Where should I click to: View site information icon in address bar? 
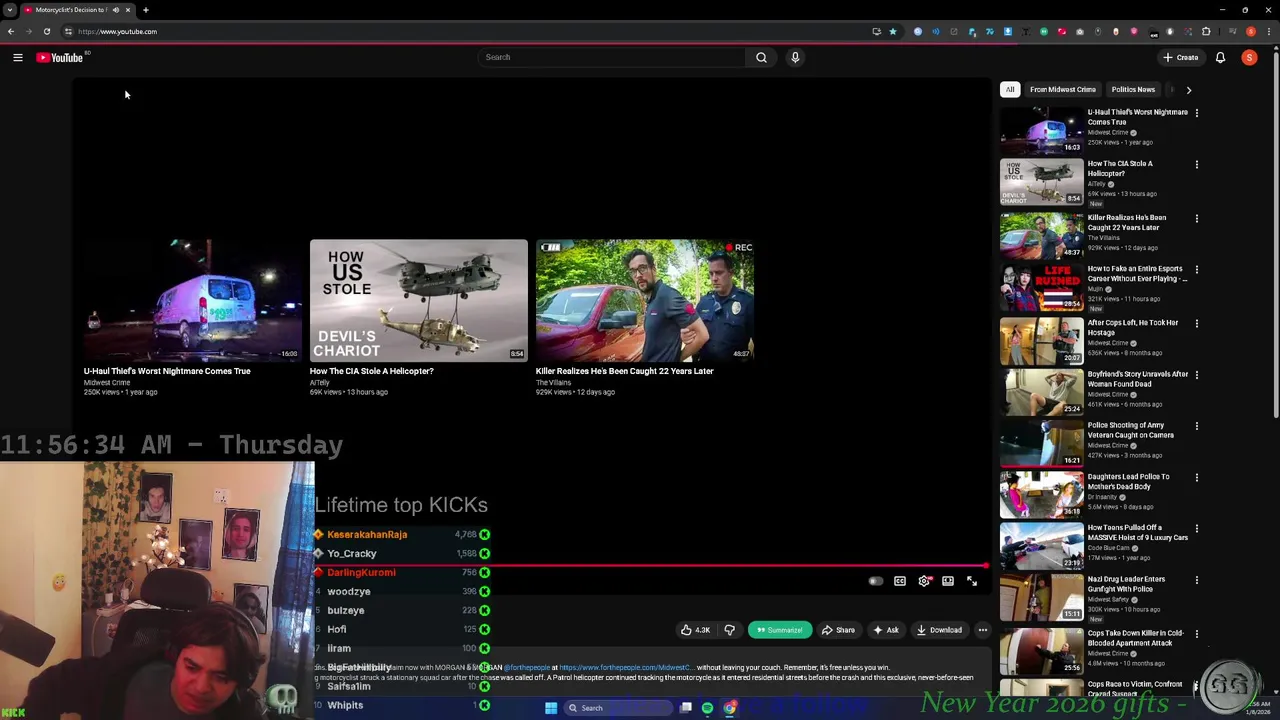pyautogui.click(x=68, y=32)
